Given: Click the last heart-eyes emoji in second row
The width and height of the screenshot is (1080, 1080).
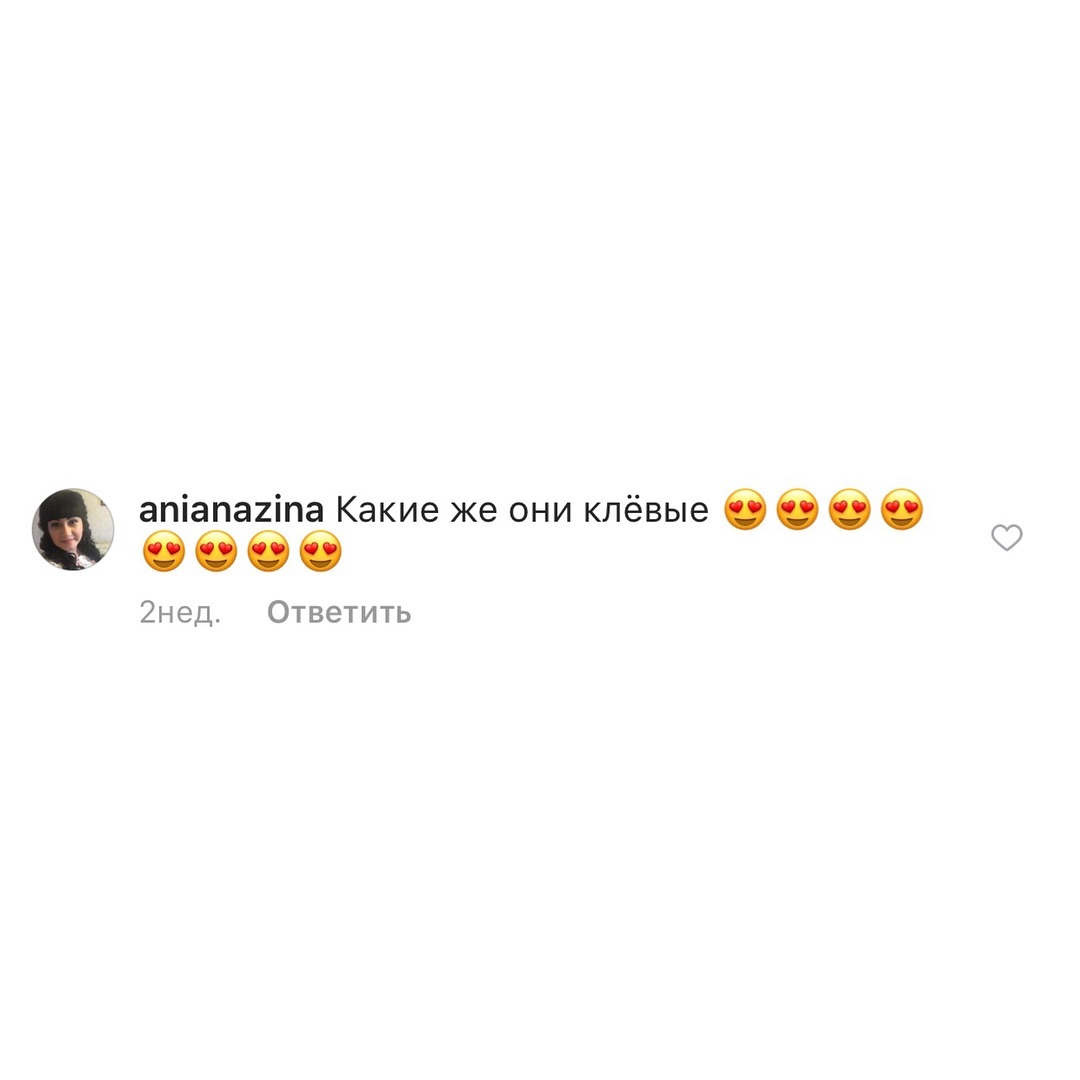Looking at the screenshot, I should (320, 551).
